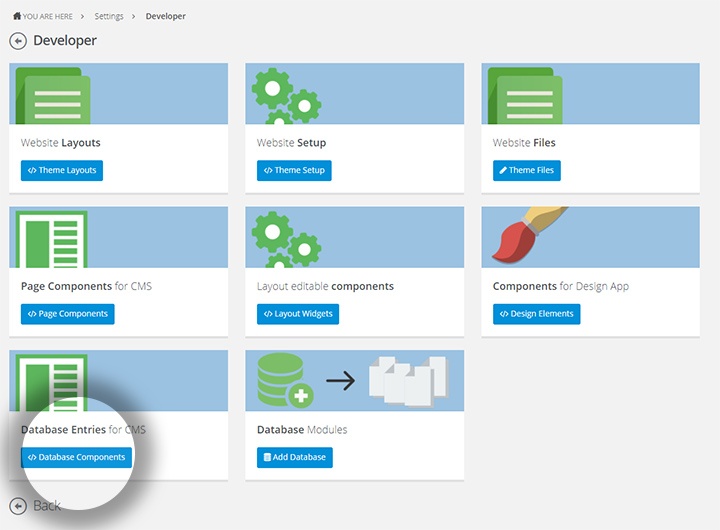The image size is (720, 530).
Task: Click the Website Setup gears icon
Action: (287, 96)
